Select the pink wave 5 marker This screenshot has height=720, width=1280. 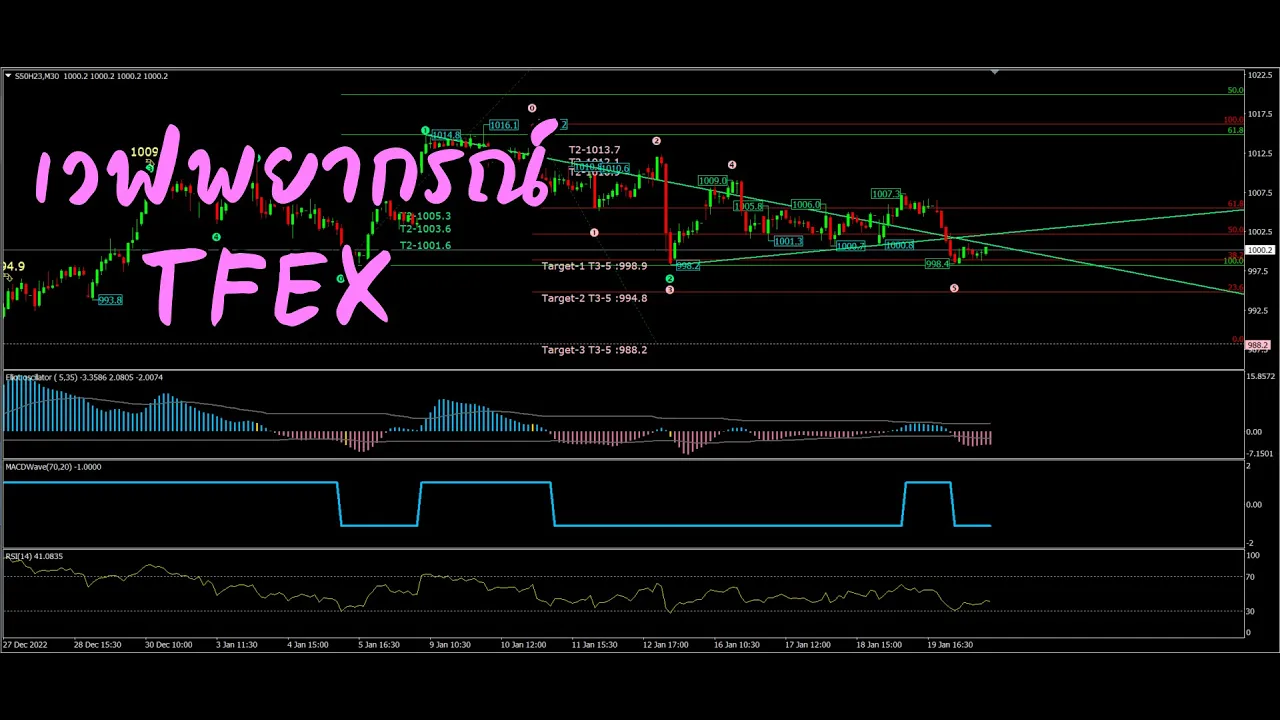(x=954, y=288)
